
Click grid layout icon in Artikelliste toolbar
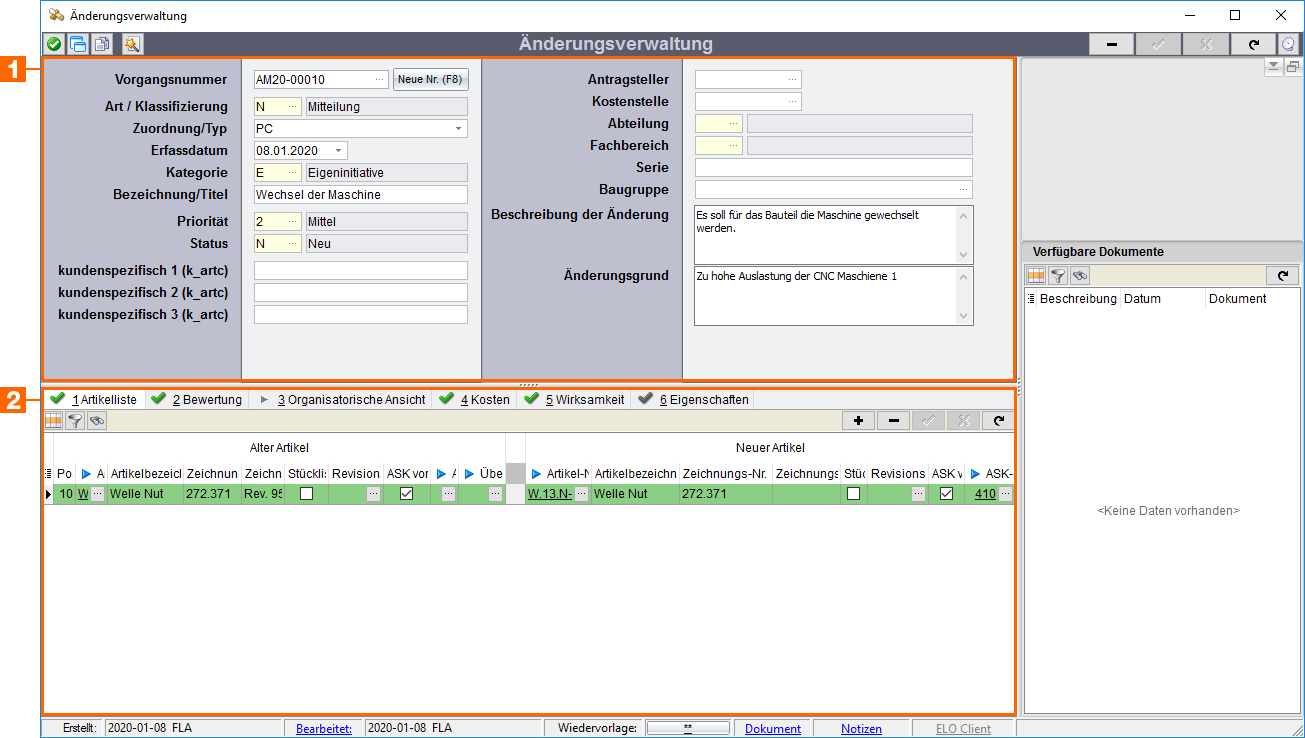pos(53,421)
